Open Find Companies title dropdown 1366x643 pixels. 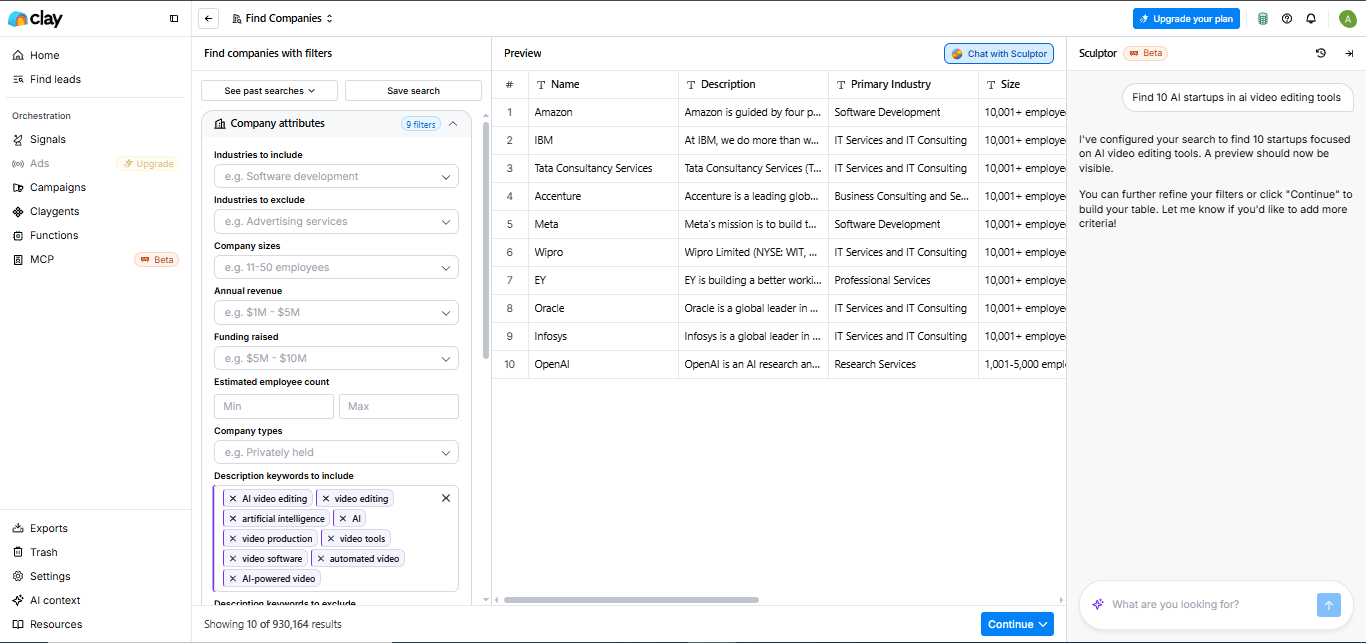[x=282, y=18]
